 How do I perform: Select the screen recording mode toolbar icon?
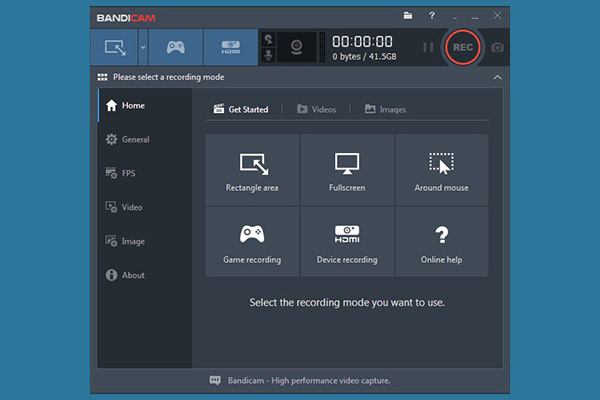(114, 47)
